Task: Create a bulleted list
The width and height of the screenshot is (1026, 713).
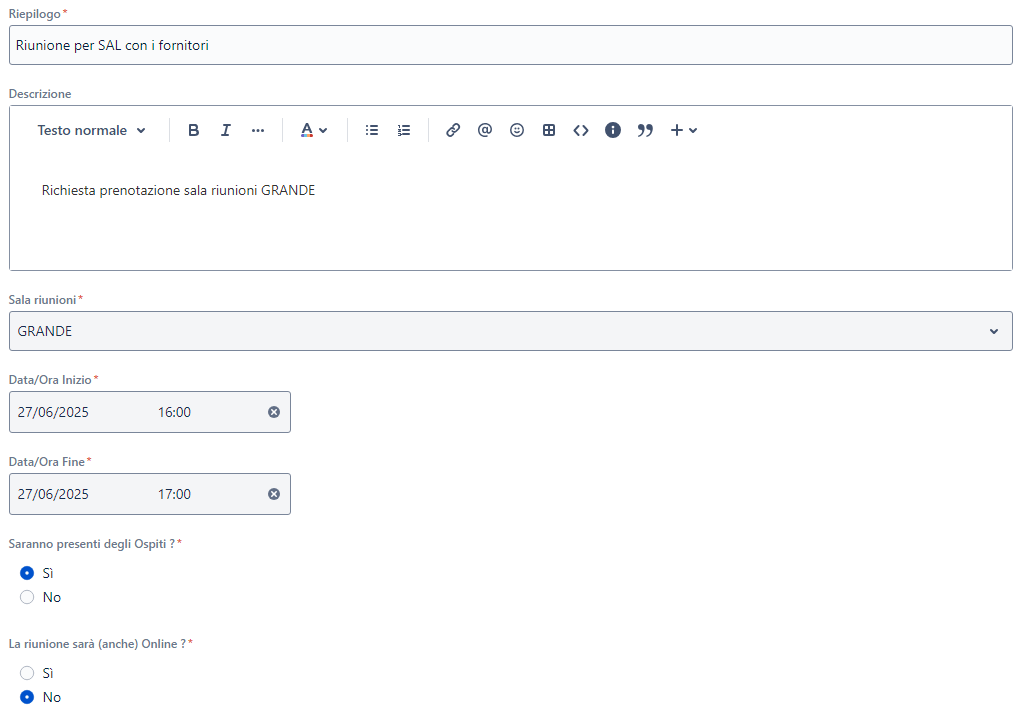Action: tap(371, 130)
